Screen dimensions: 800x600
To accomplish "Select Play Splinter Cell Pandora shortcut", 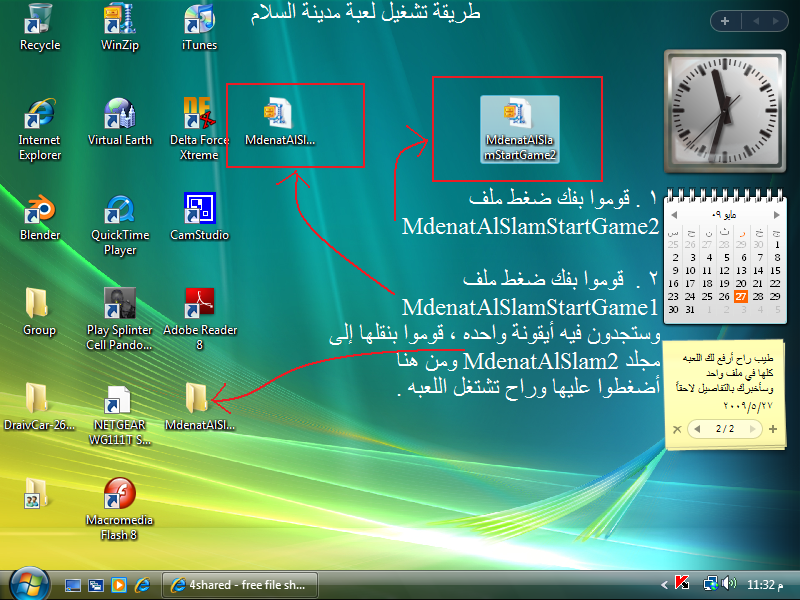I will (x=119, y=319).
